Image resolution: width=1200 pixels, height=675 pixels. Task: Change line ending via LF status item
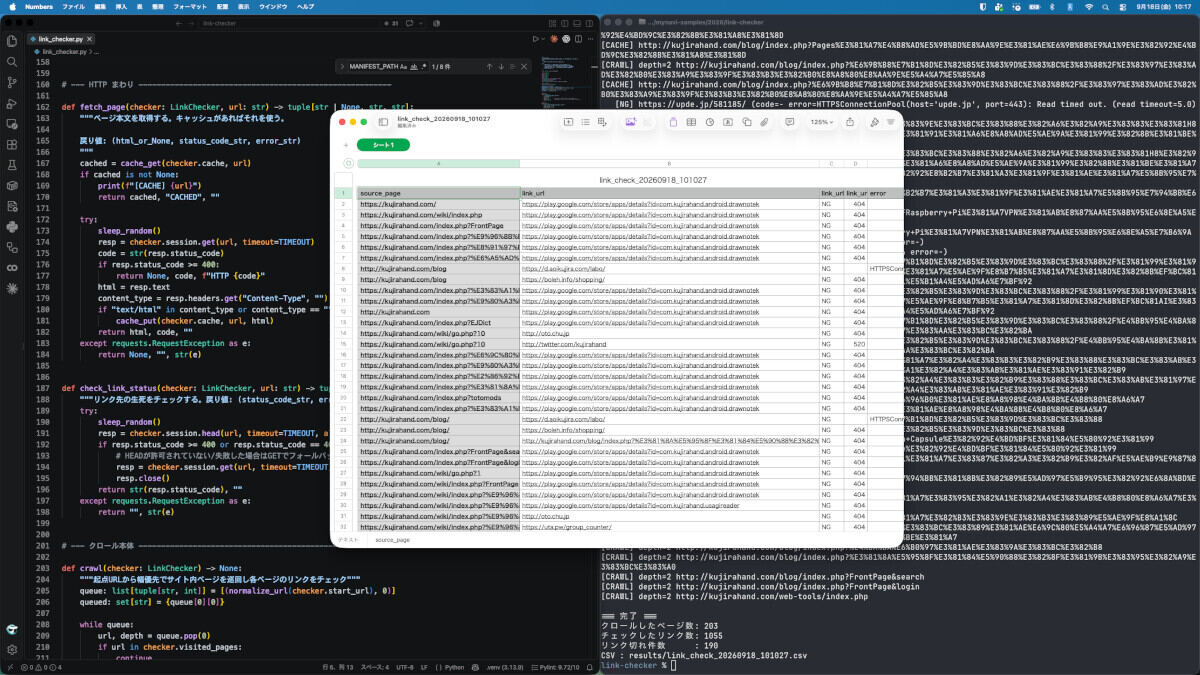pyautogui.click(x=424, y=667)
